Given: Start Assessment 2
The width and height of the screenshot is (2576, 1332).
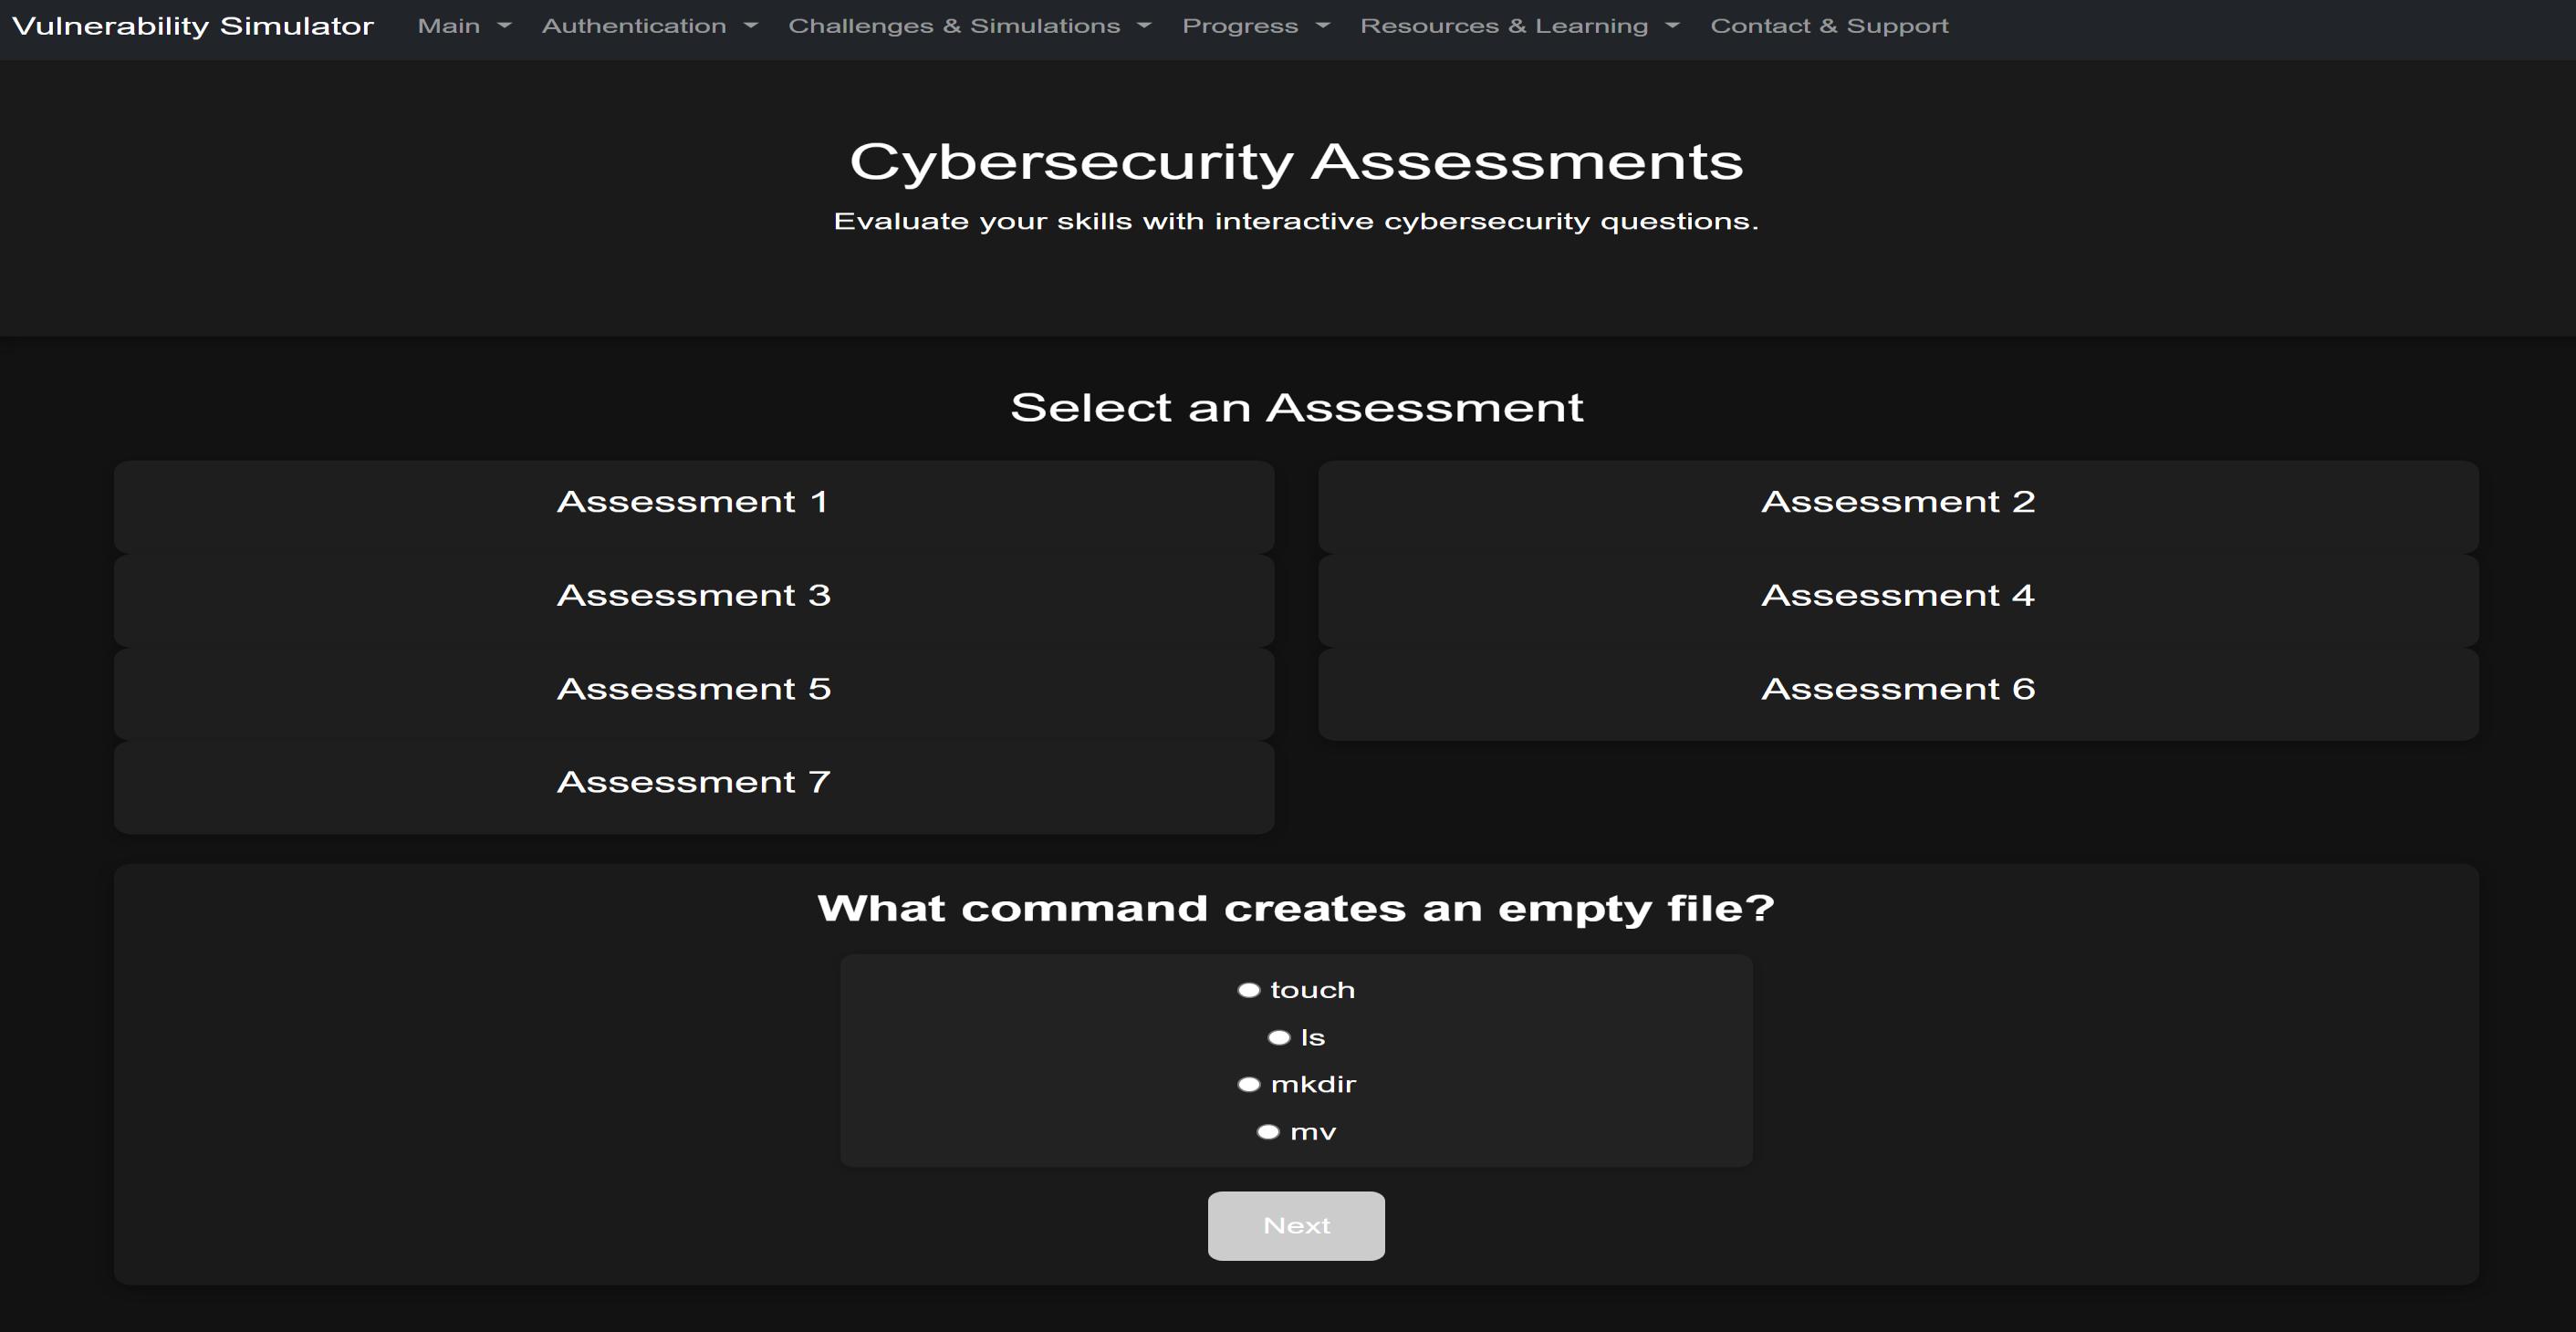Looking at the screenshot, I should tap(1897, 502).
